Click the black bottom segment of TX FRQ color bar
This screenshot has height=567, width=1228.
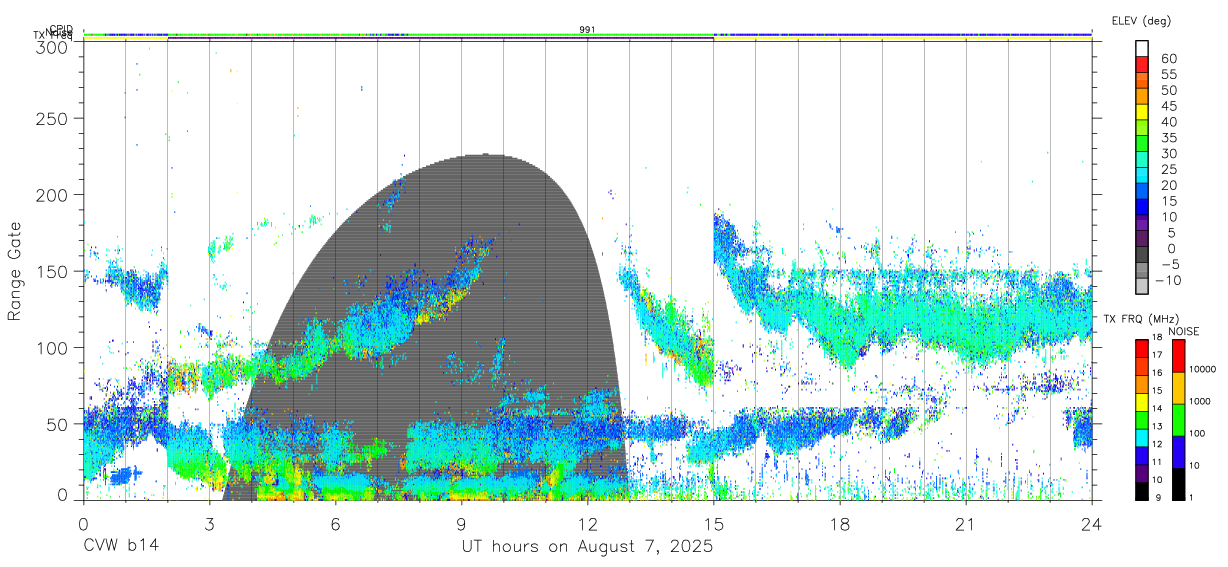click(x=1142, y=491)
